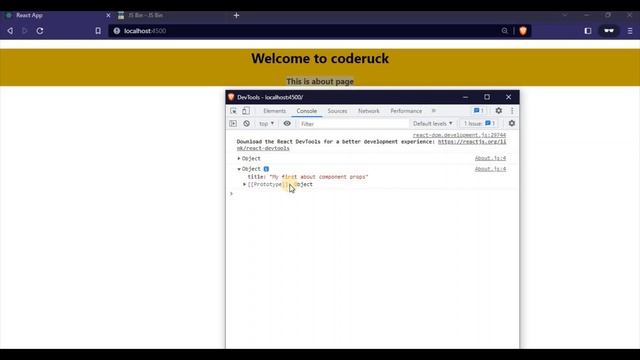640x360 pixels.
Task: Open DevTools settings gear in tab bar
Action: point(499,111)
